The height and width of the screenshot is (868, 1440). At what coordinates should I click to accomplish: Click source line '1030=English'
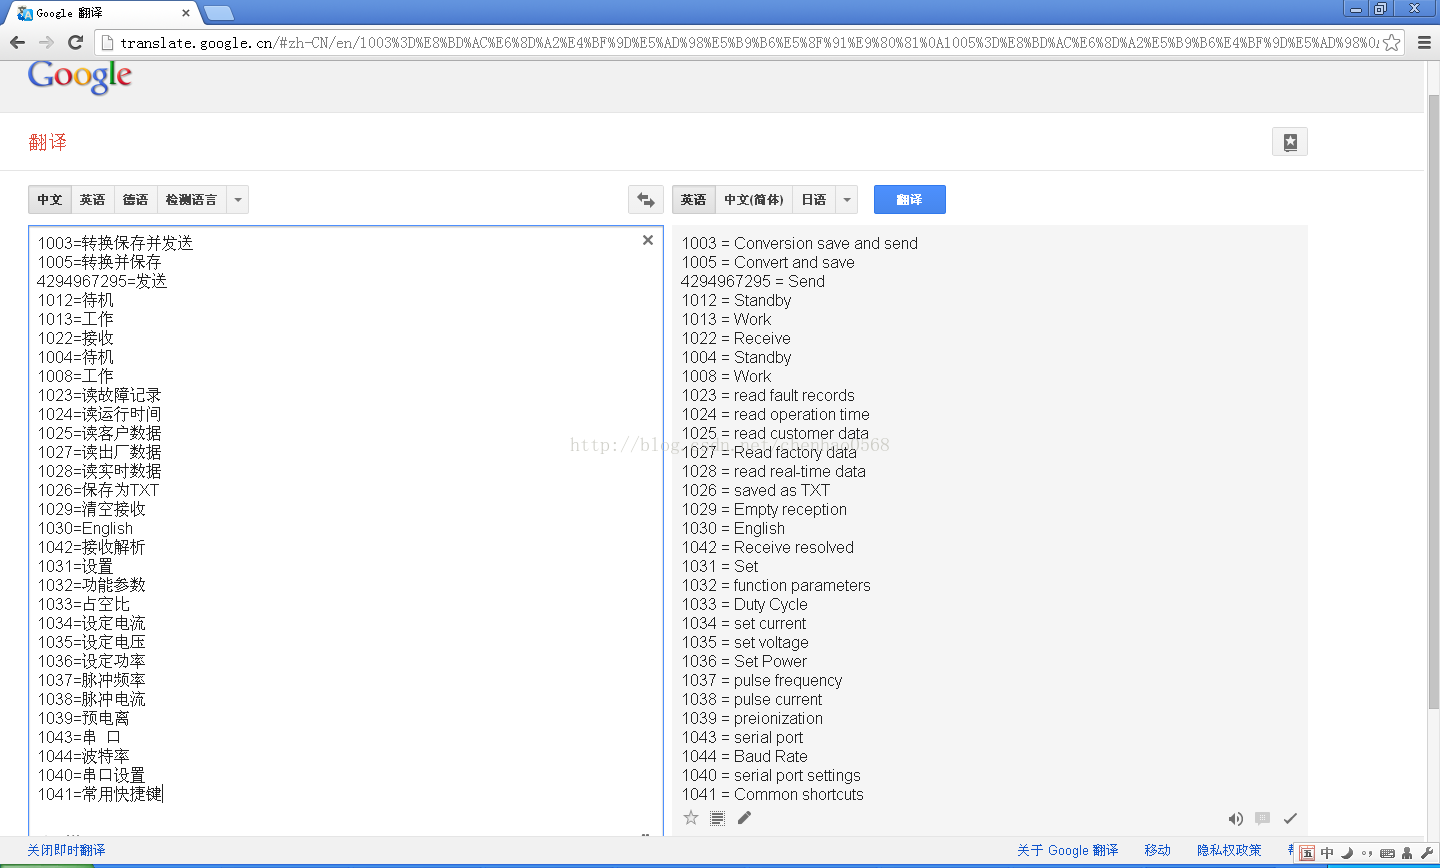(85, 528)
